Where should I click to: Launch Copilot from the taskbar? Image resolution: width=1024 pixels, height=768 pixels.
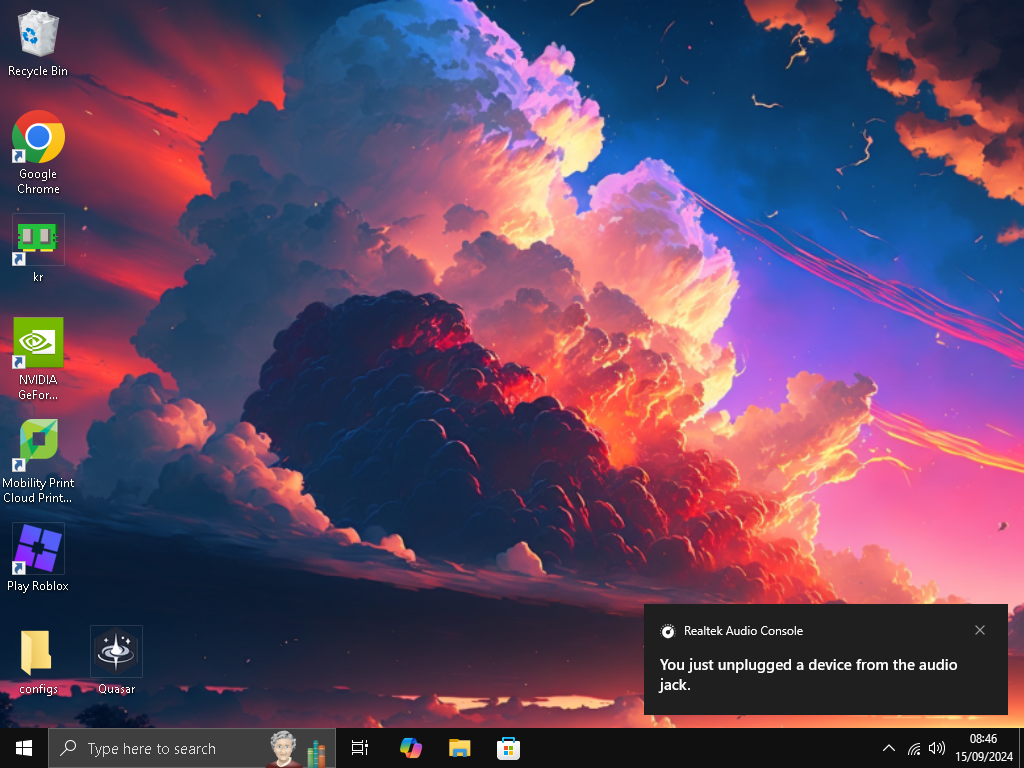[x=411, y=748]
